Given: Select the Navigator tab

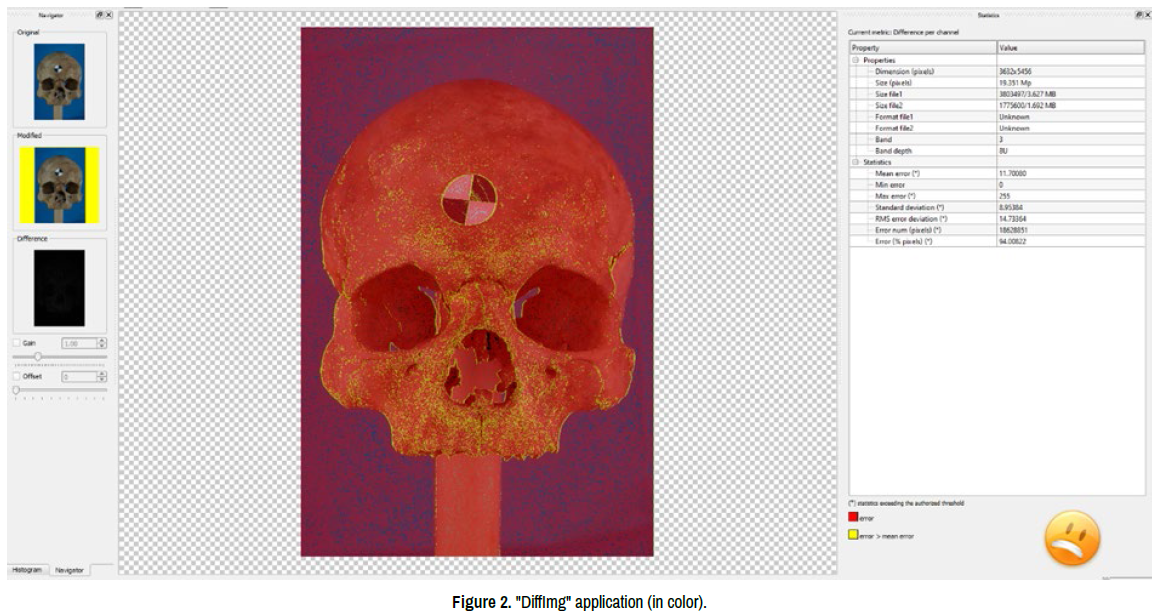Looking at the screenshot, I should pos(69,569).
